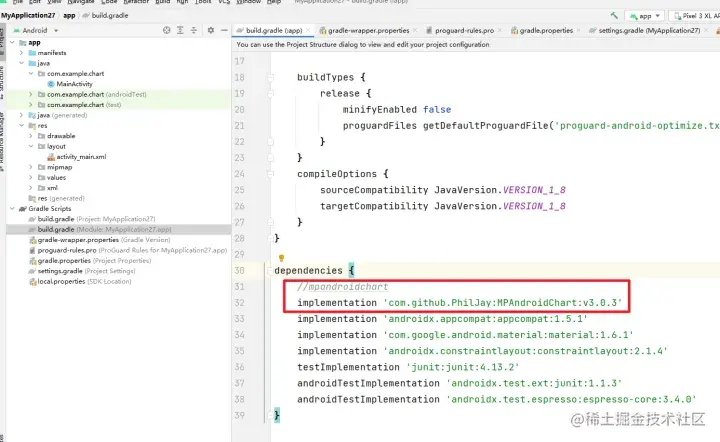
Task: Close the settings.gradle (MyApplication27) tab
Action: pos(706,30)
